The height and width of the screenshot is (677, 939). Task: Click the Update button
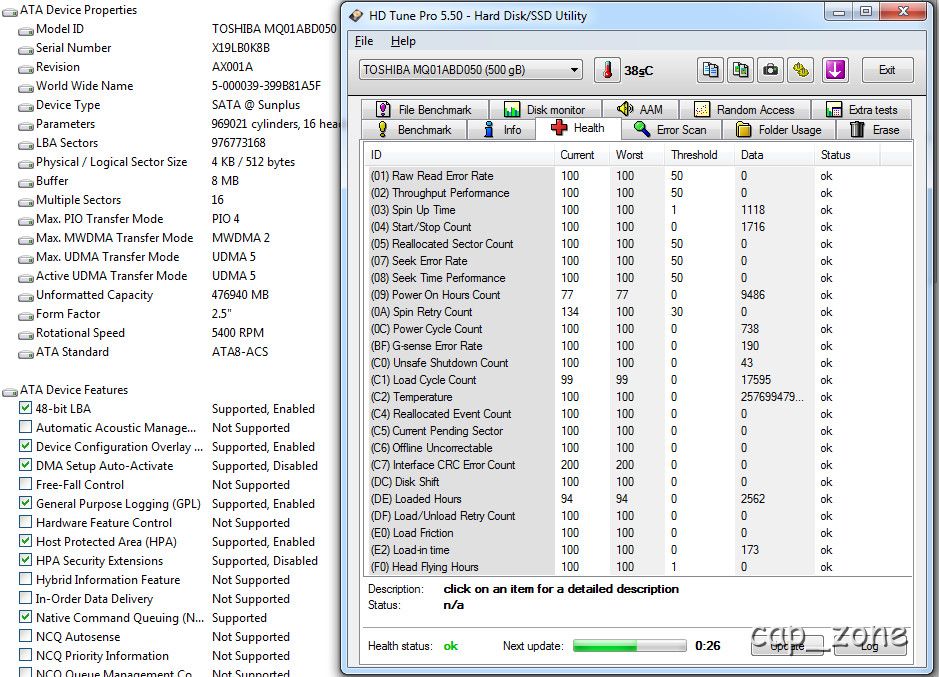(x=787, y=646)
